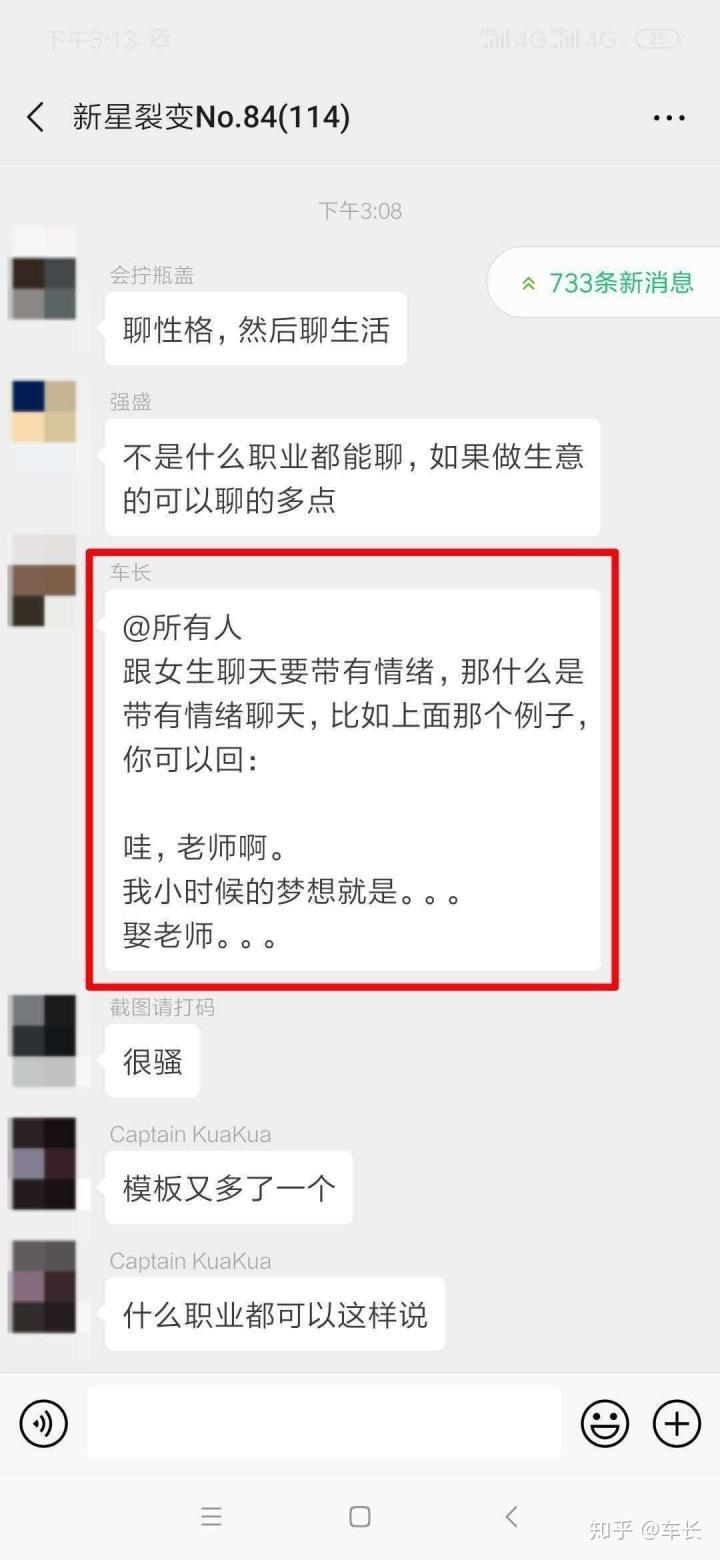This screenshot has height=1560, width=720.
Task: Jump to 733条新消息 unread messages
Action: point(606,283)
